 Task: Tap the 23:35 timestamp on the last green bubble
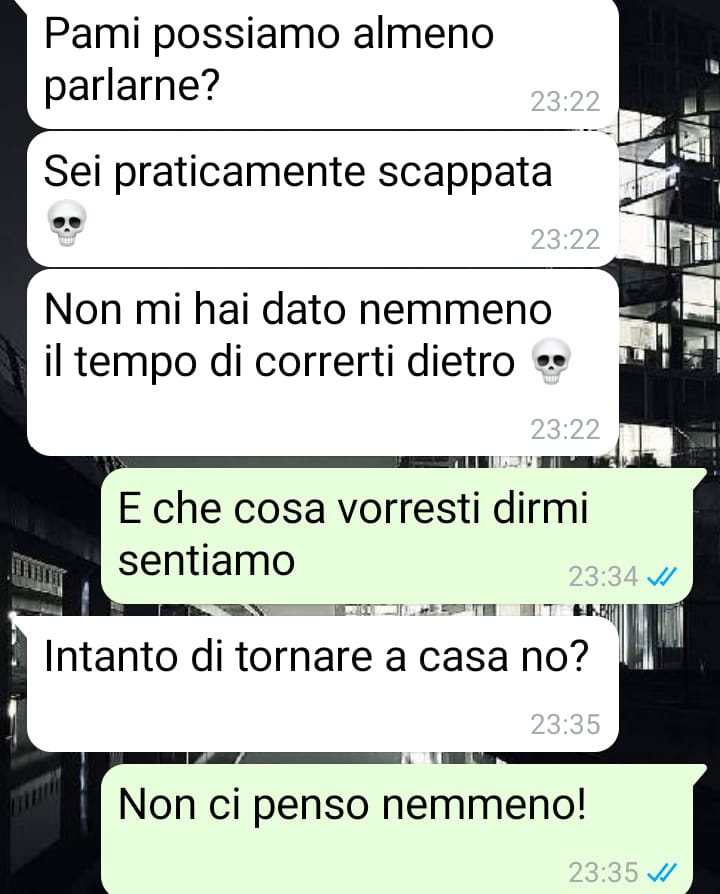pyautogui.click(x=603, y=872)
